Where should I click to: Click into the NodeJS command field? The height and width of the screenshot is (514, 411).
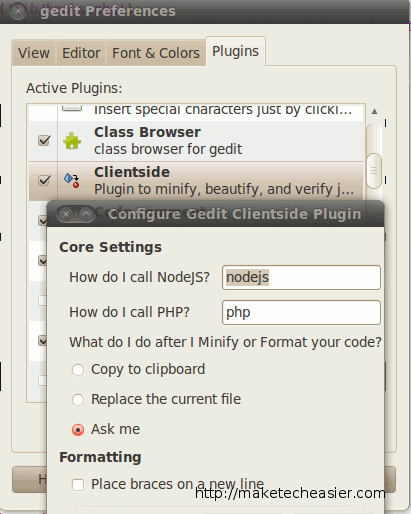[301, 277]
